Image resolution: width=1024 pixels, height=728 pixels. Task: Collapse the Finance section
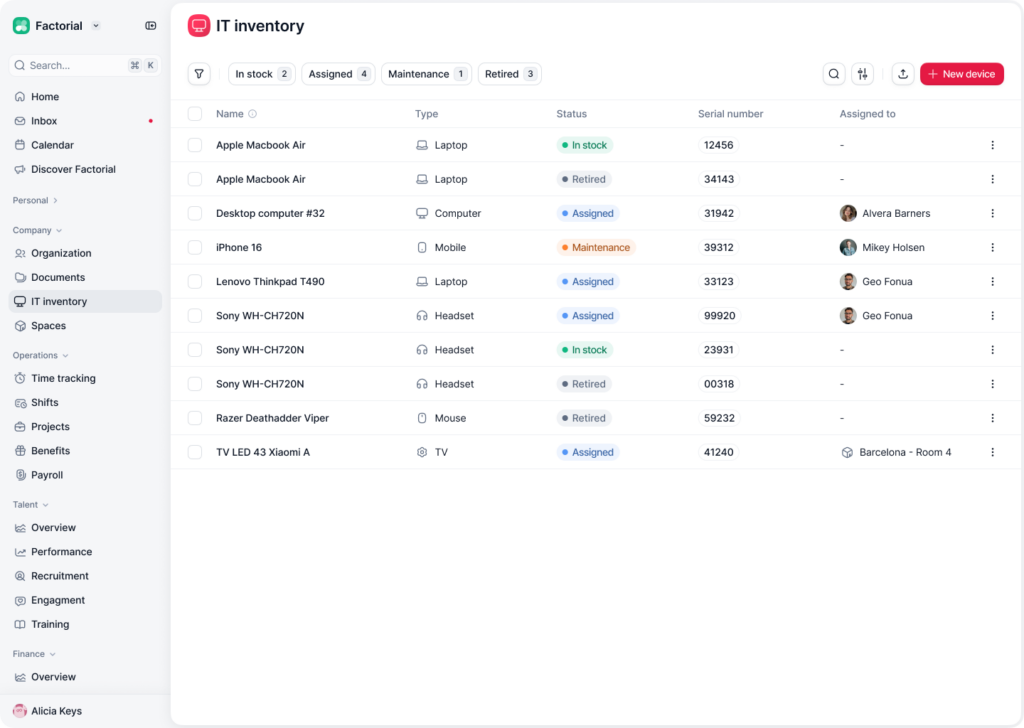click(x=34, y=654)
